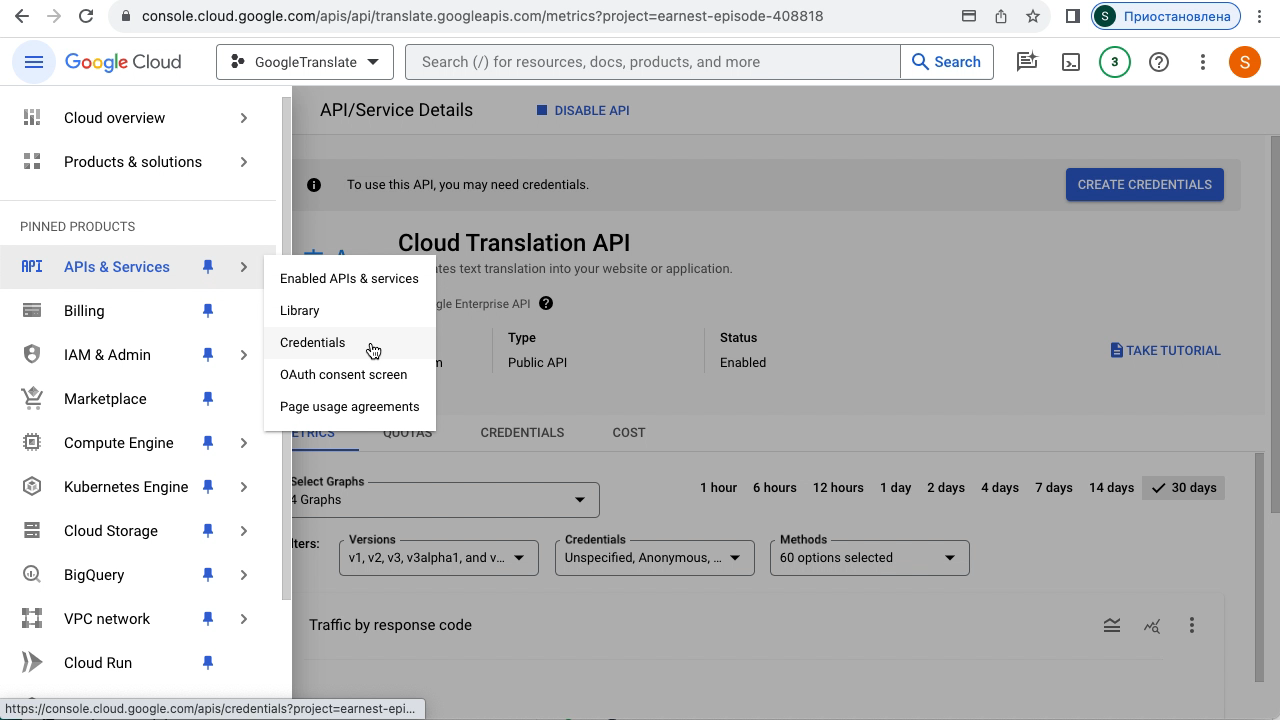This screenshot has width=1280, height=720.
Task: Unpin Marketplace from pinned products
Action: (x=208, y=399)
